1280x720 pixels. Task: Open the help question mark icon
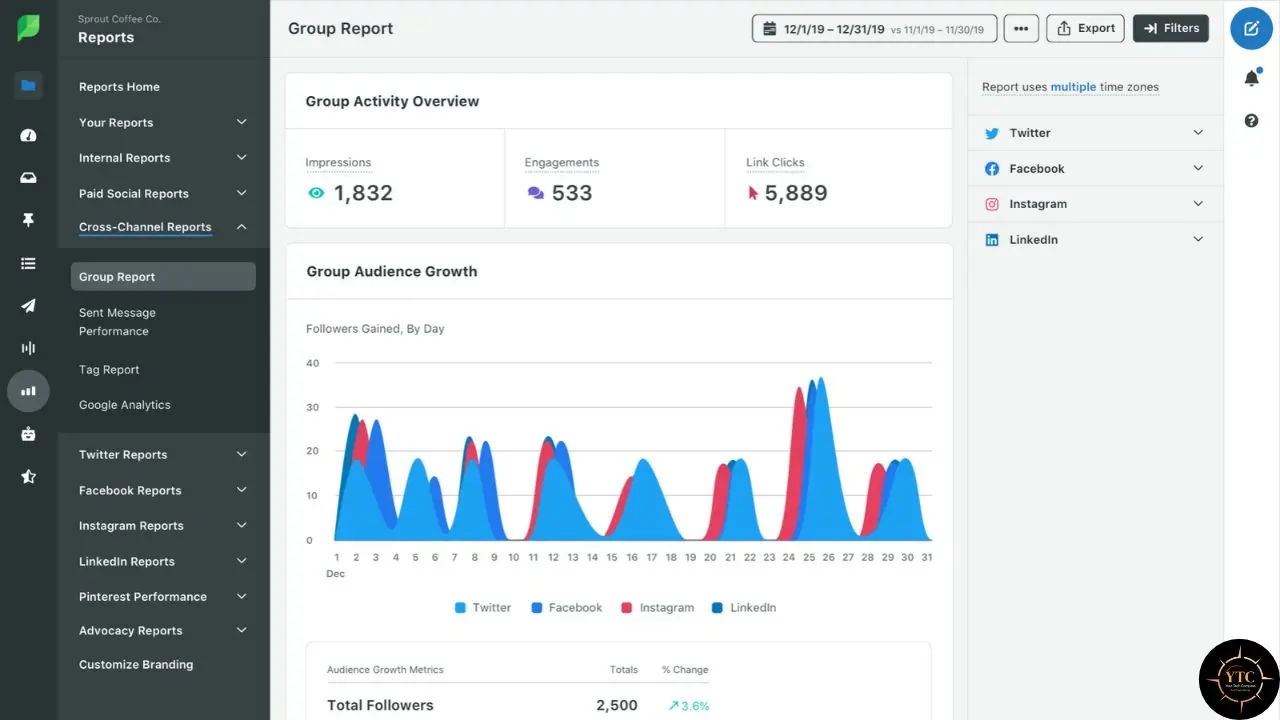click(1251, 121)
